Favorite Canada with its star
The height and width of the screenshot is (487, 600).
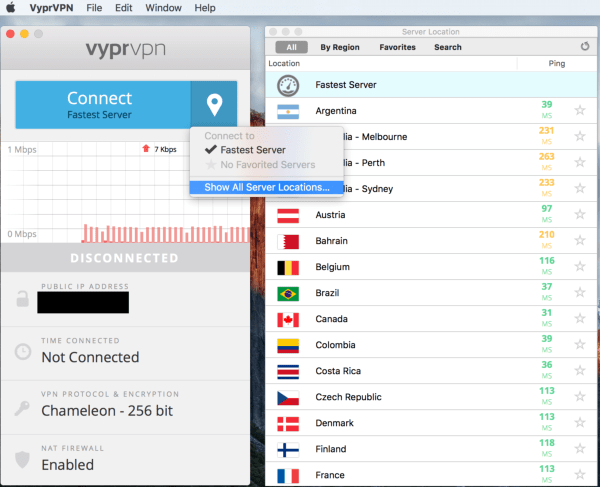[x=580, y=318]
